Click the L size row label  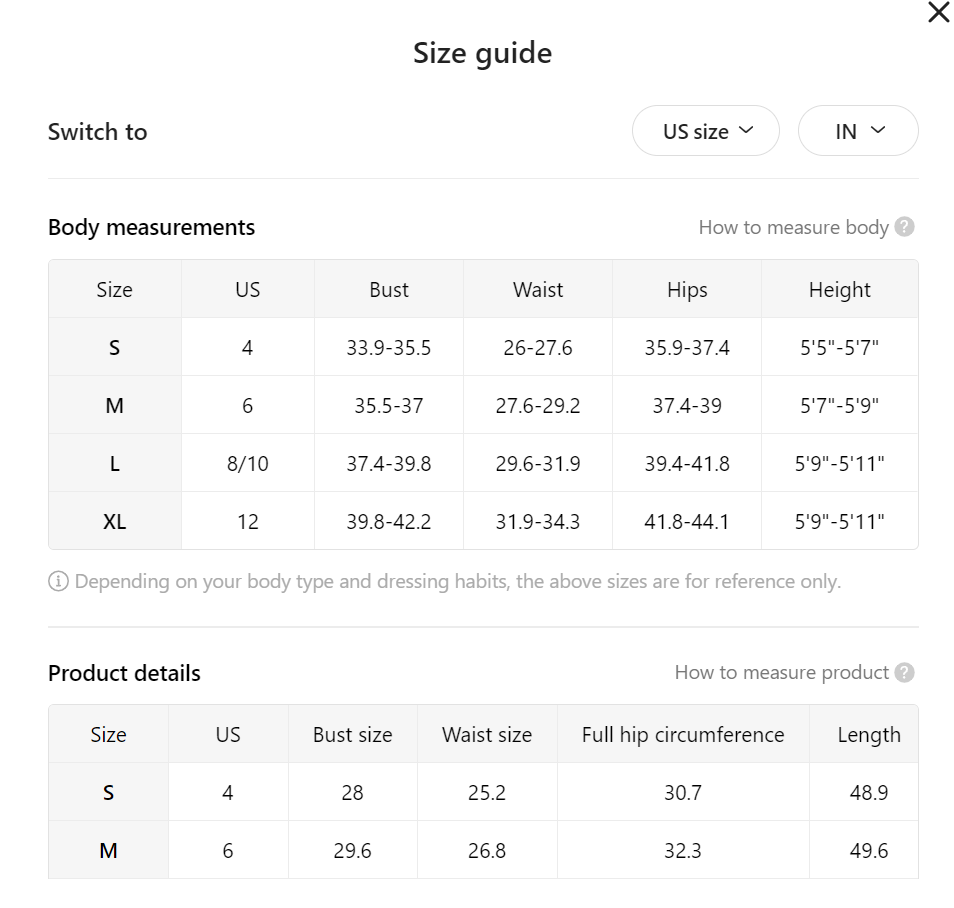tap(114, 464)
